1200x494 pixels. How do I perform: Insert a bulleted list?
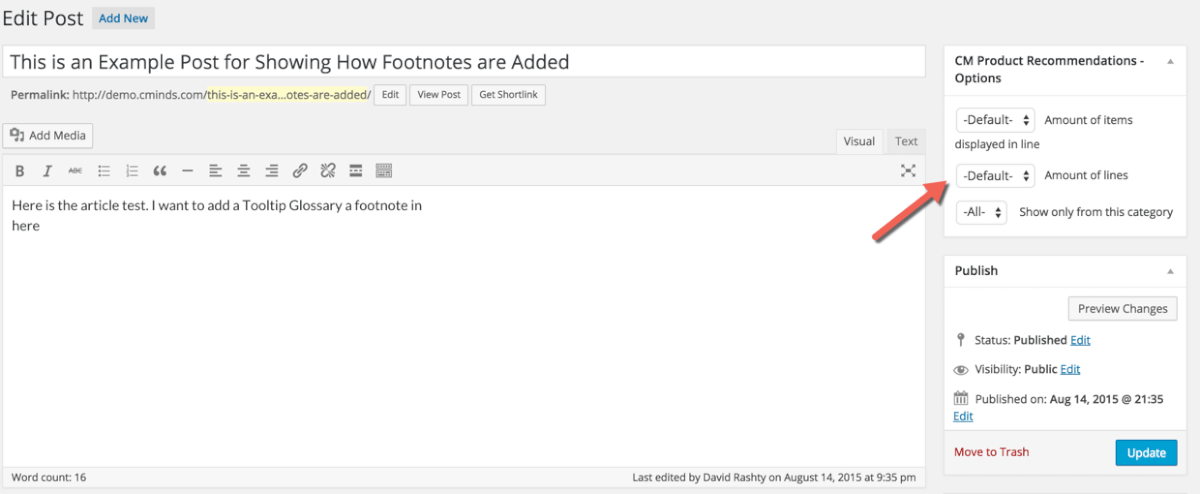pyautogui.click(x=103, y=171)
